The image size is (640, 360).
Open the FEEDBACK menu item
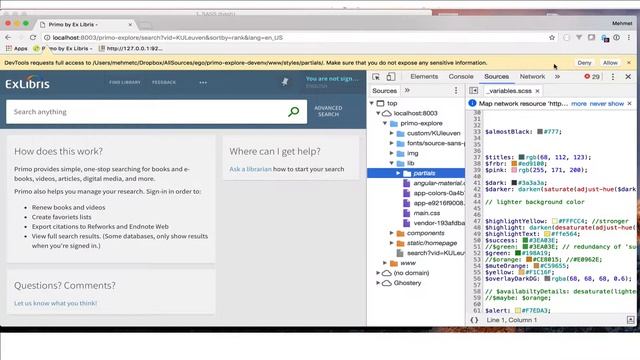[164, 82]
